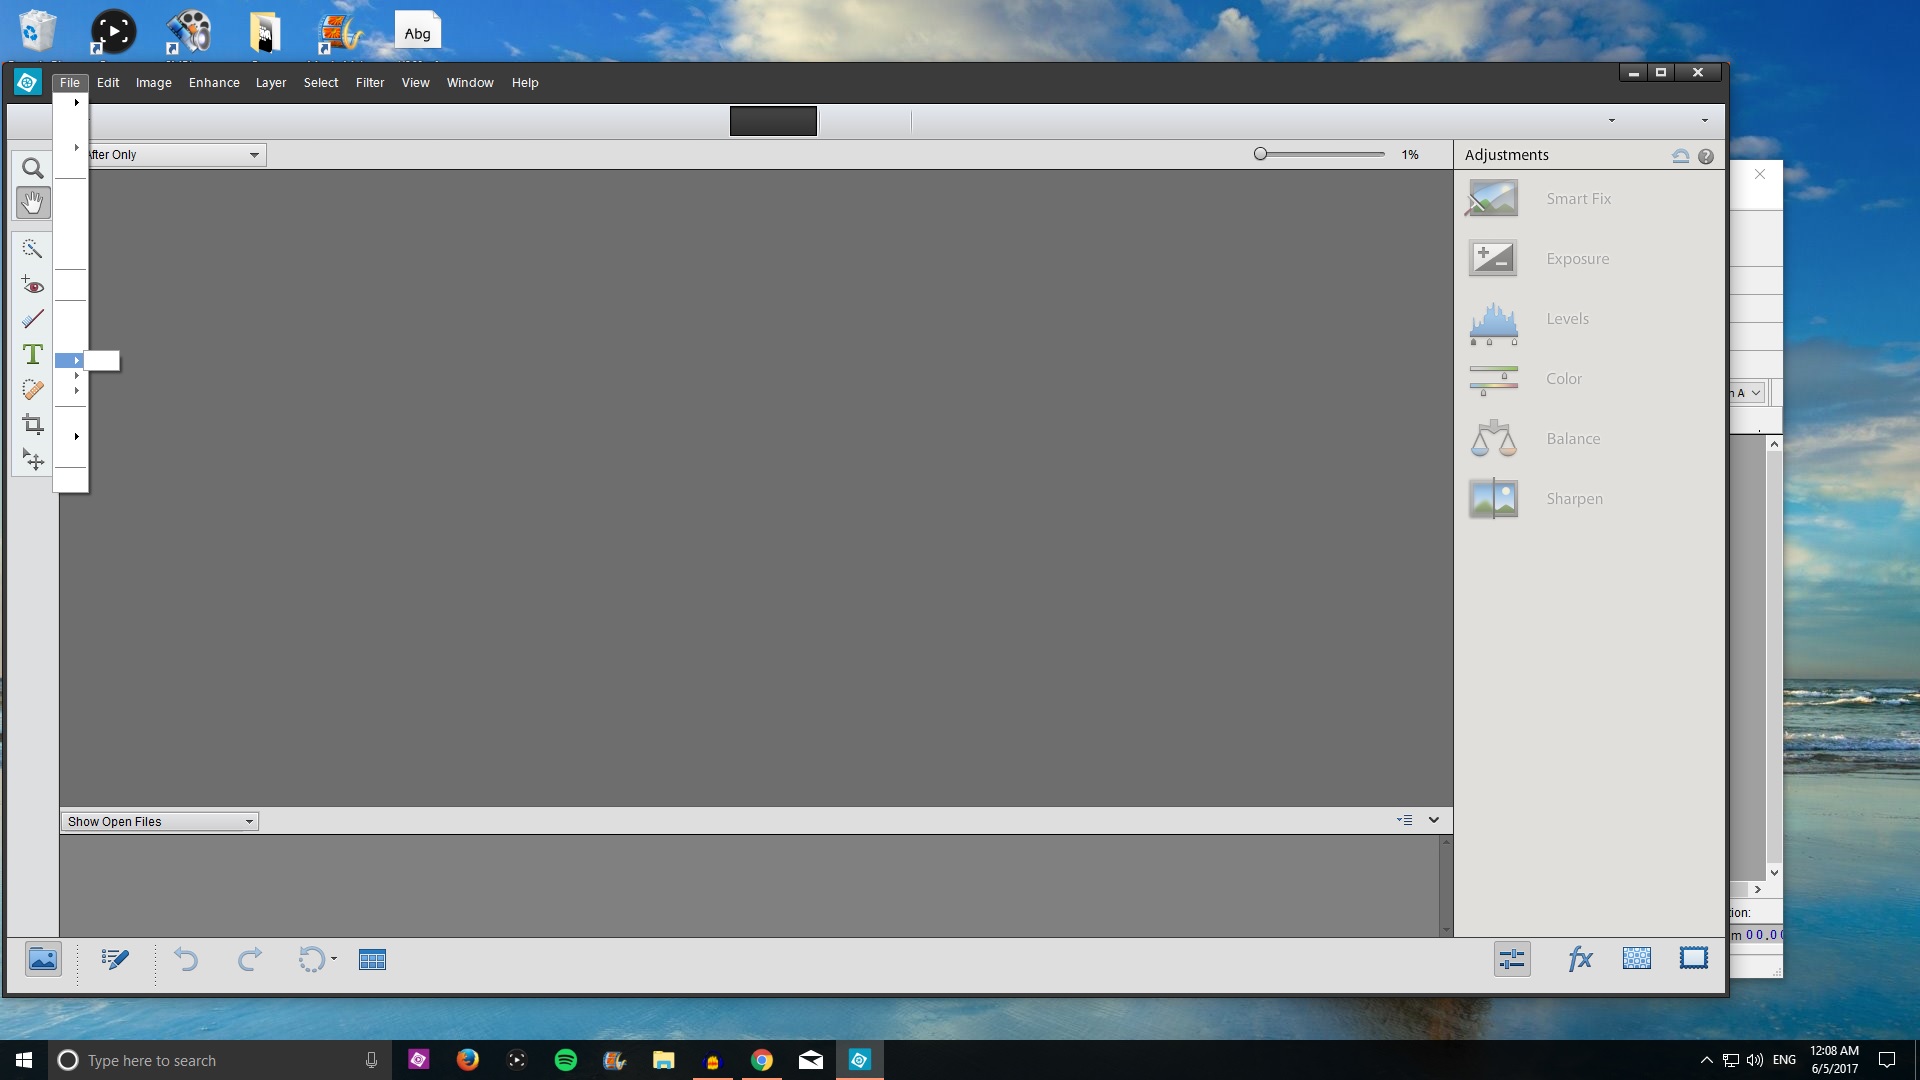Image resolution: width=1920 pixels, height=1080 pixels.
Task: Select the Text tool
Action: [x=33, y=353]
